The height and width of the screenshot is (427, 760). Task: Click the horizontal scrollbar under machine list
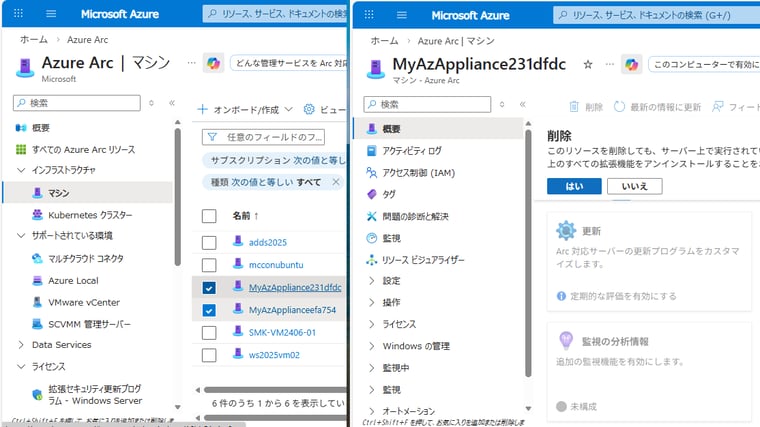pos(275,390)
